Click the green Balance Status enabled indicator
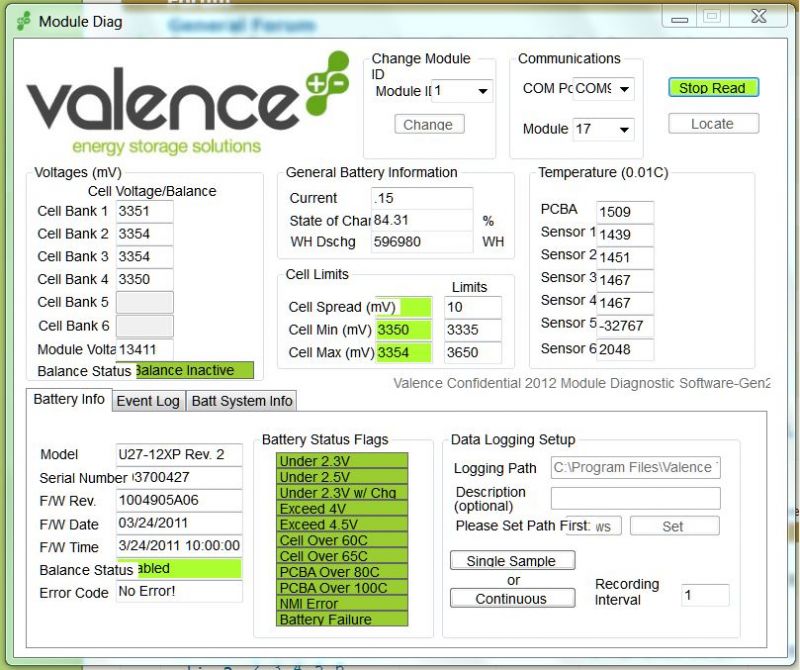 pyautogui.click(x=188, y=569)
